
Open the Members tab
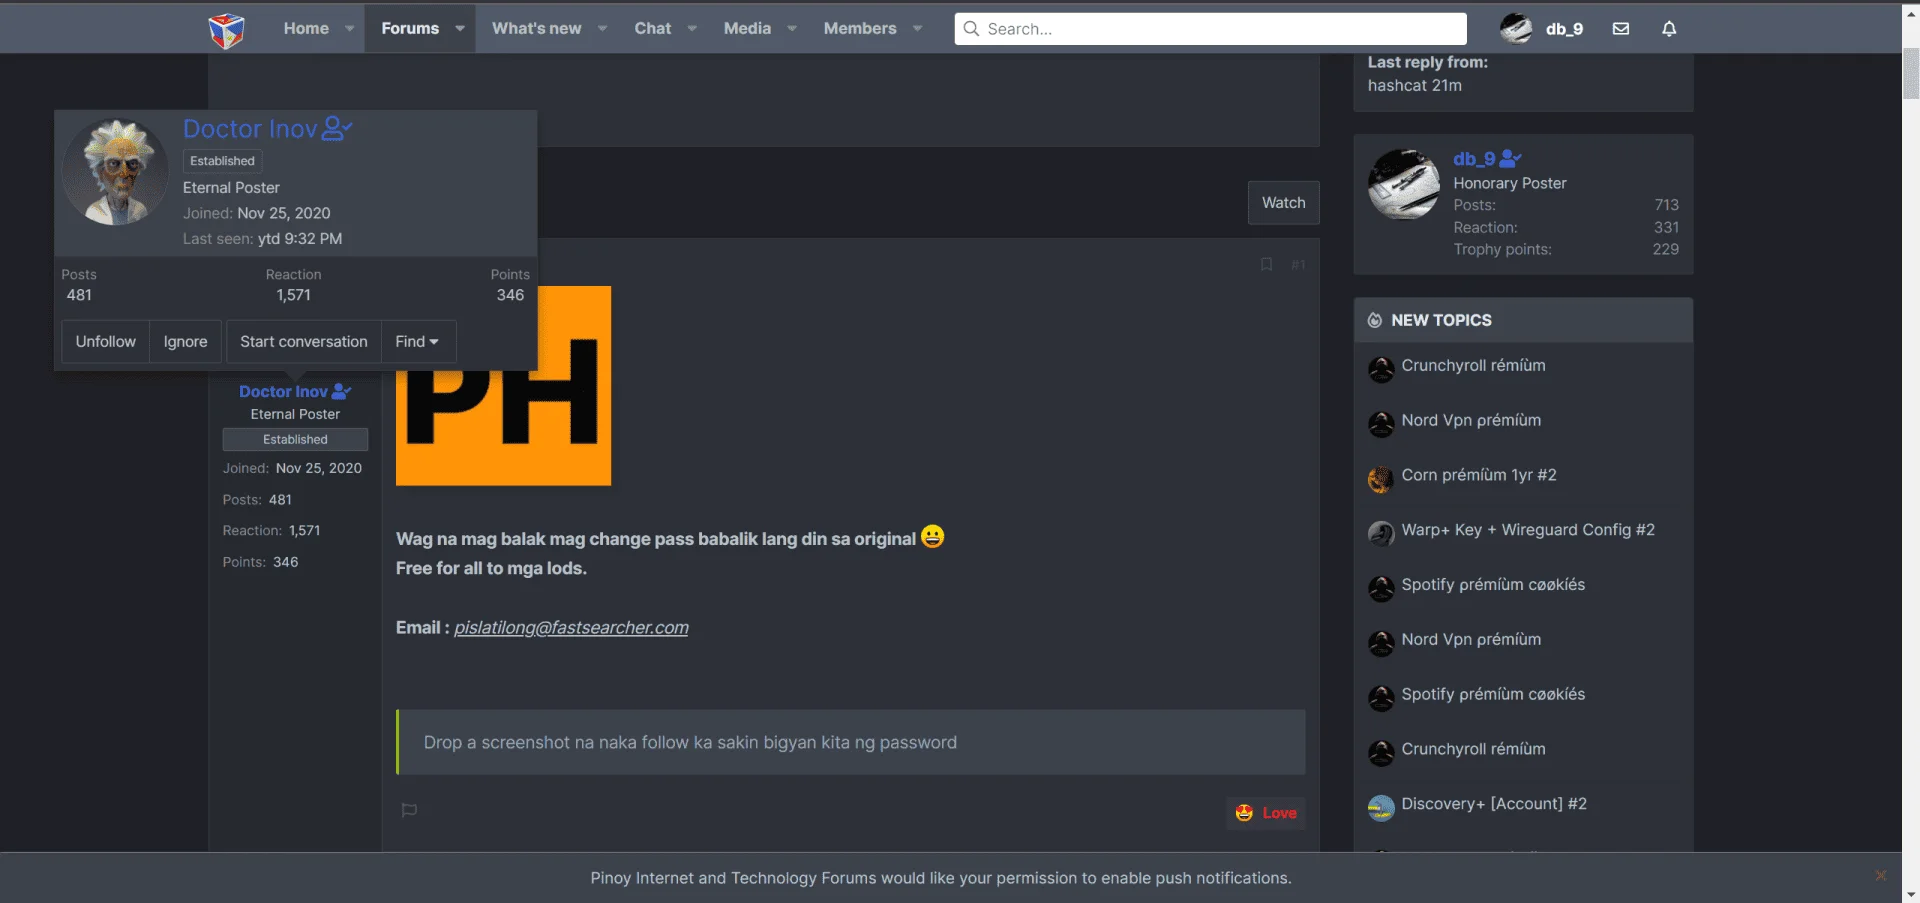point(860,29)
